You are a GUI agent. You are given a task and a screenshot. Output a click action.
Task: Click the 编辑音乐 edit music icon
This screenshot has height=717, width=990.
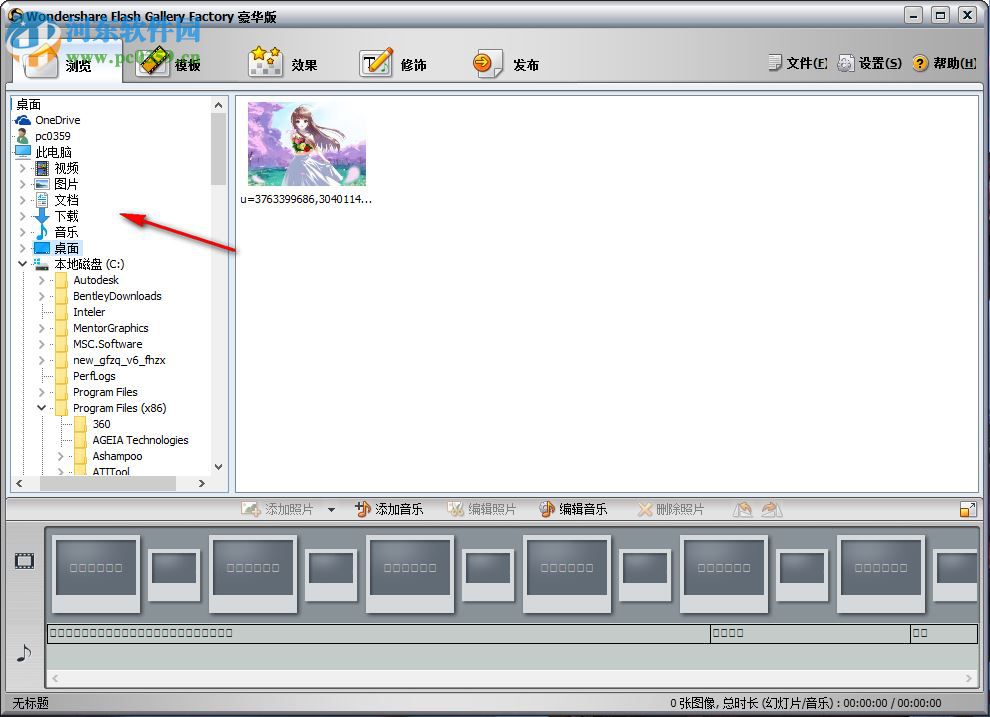(x=547, y=508)
